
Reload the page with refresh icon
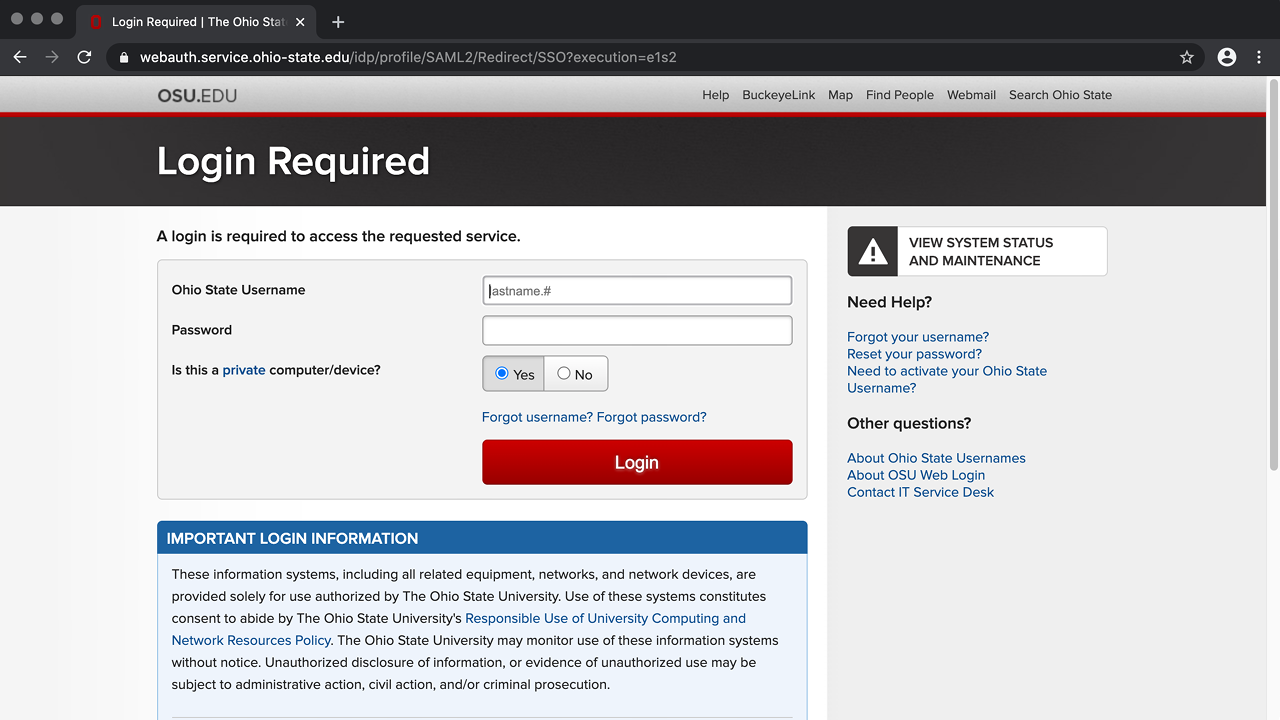click(x=84, y=57)
